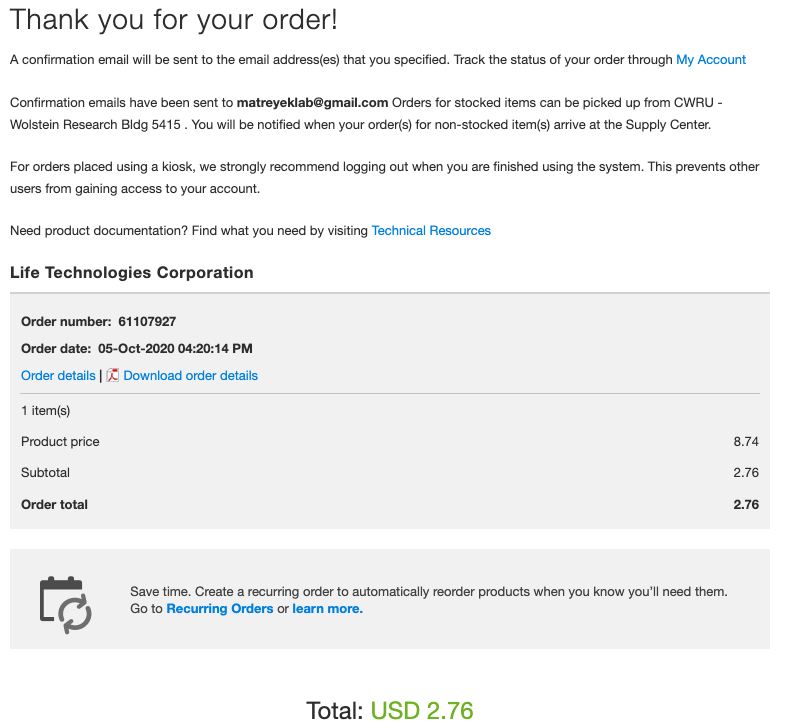787x728 pixels.
Task: Click the learn more link
Action: click(327, 609)
